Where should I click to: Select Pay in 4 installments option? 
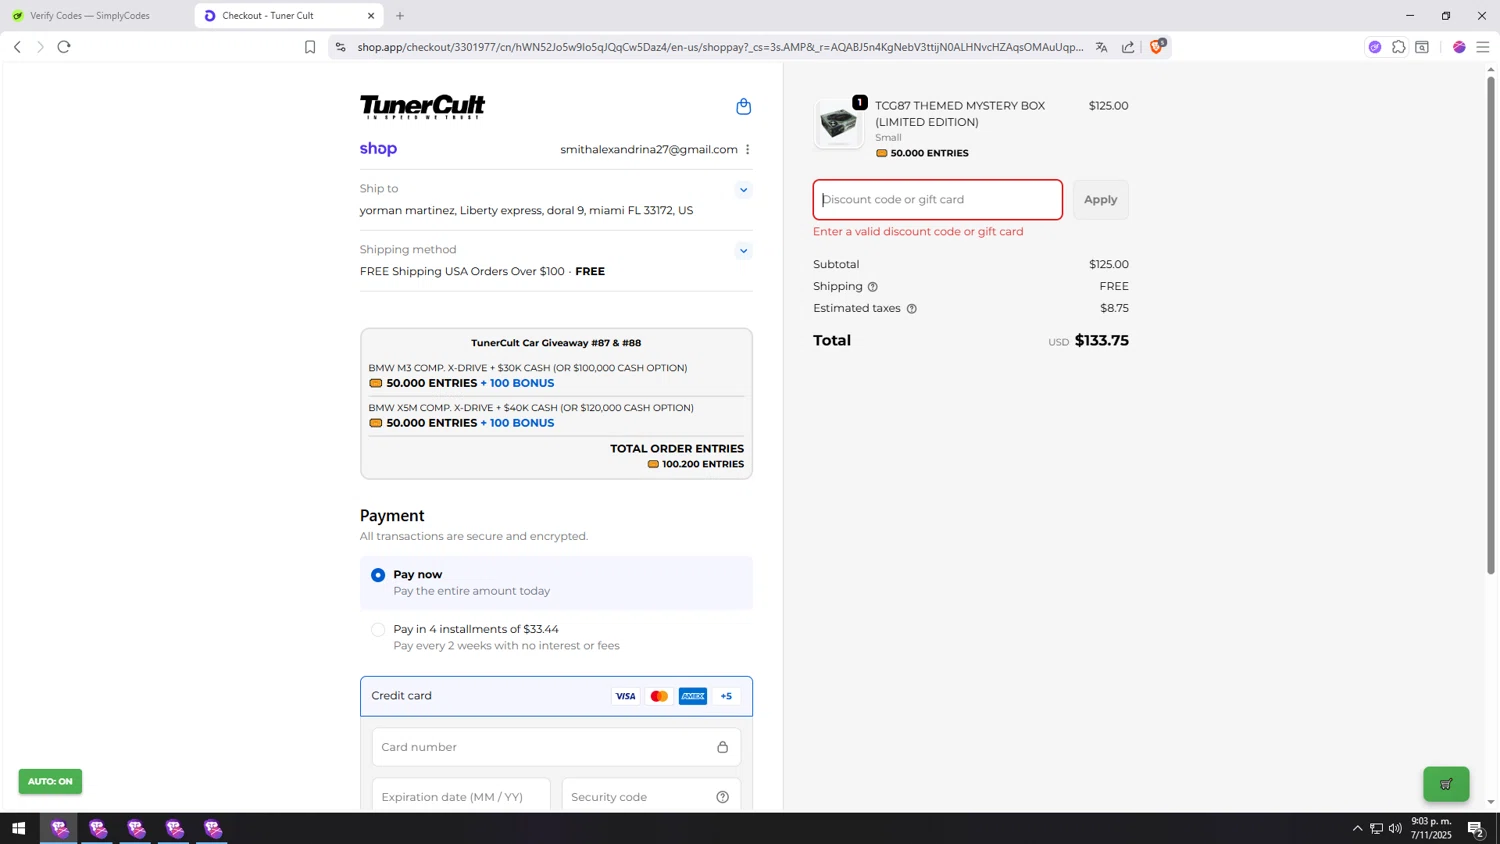[378, 630]
